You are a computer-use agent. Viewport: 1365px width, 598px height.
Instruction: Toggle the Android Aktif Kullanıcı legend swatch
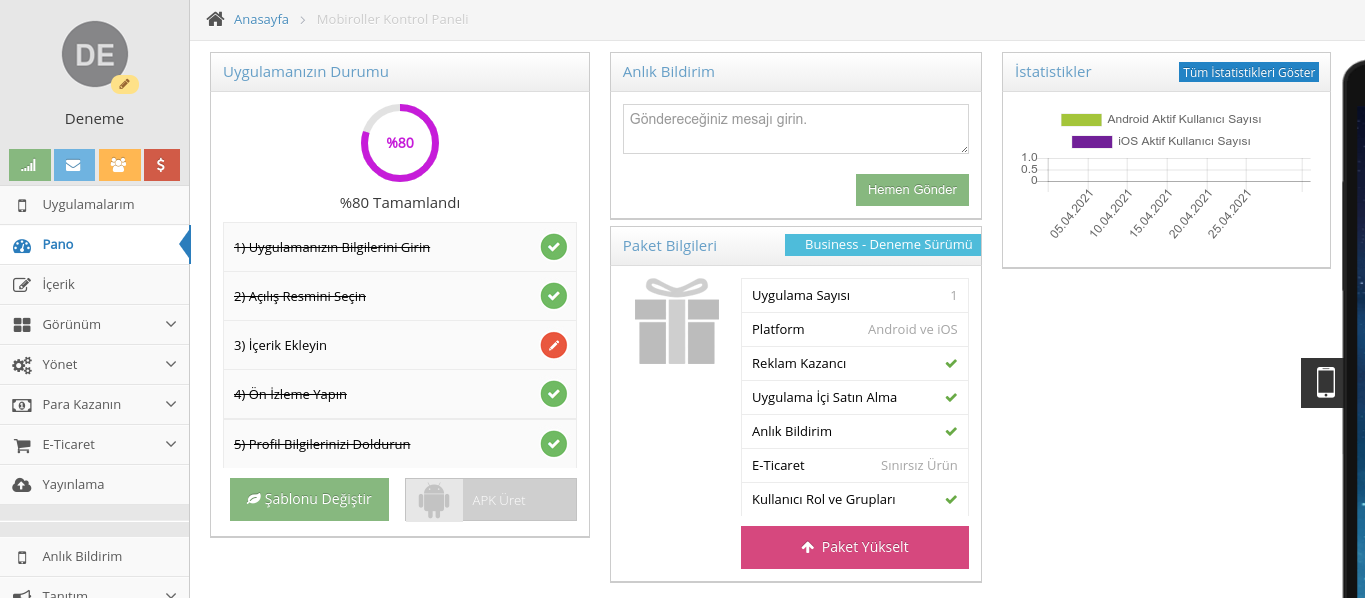pos(1081,120)
